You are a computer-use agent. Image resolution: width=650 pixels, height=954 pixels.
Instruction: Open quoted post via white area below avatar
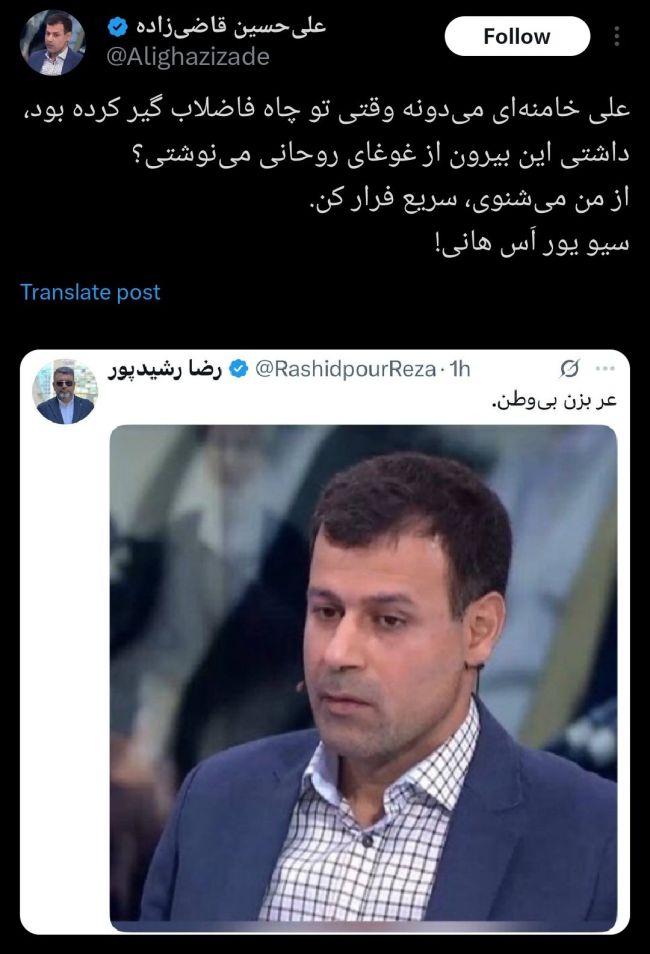[x=65, y=669]
